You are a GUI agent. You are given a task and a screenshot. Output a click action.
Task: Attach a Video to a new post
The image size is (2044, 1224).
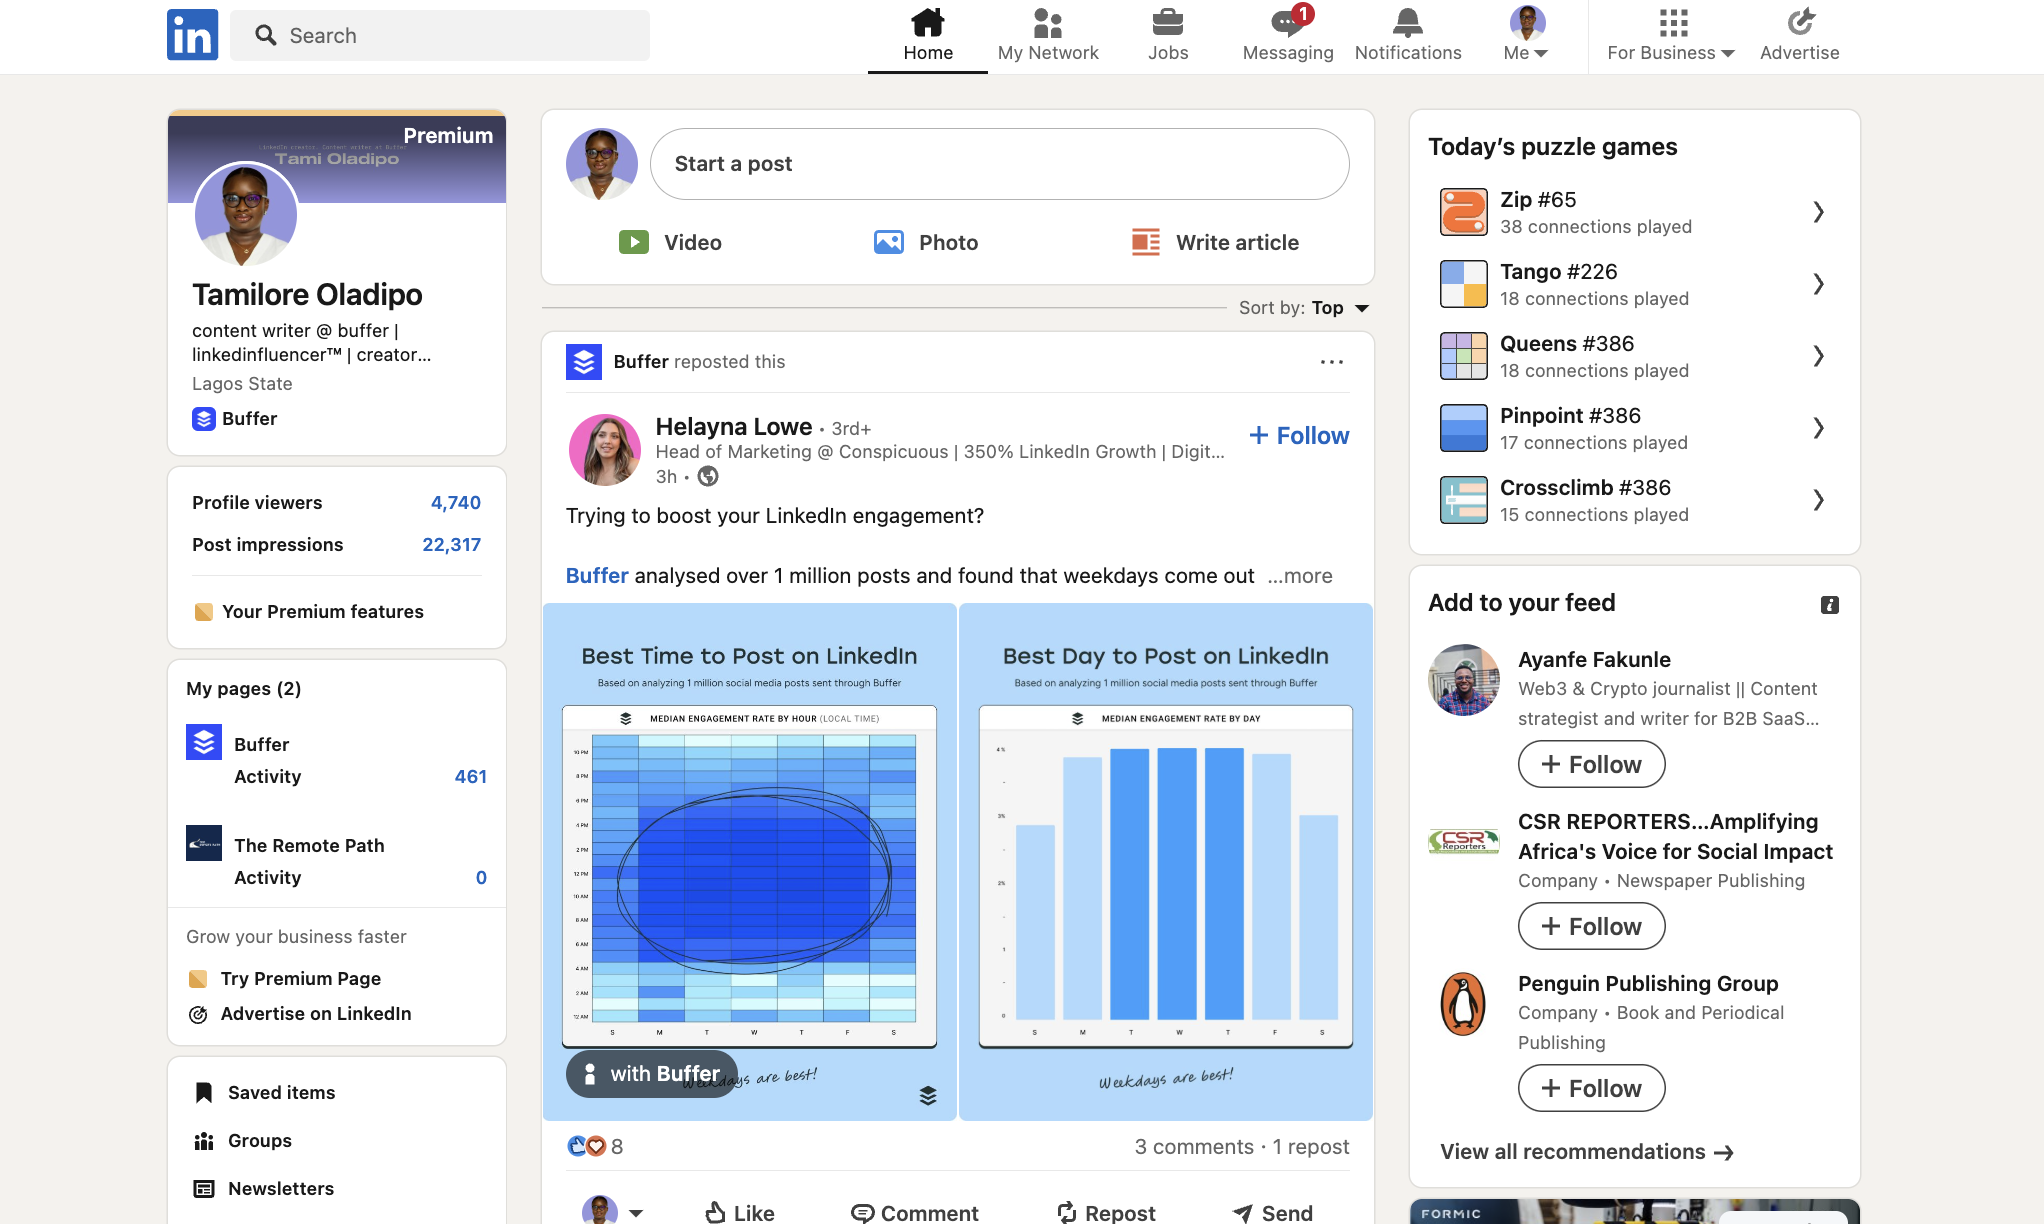tap(670, 242)
